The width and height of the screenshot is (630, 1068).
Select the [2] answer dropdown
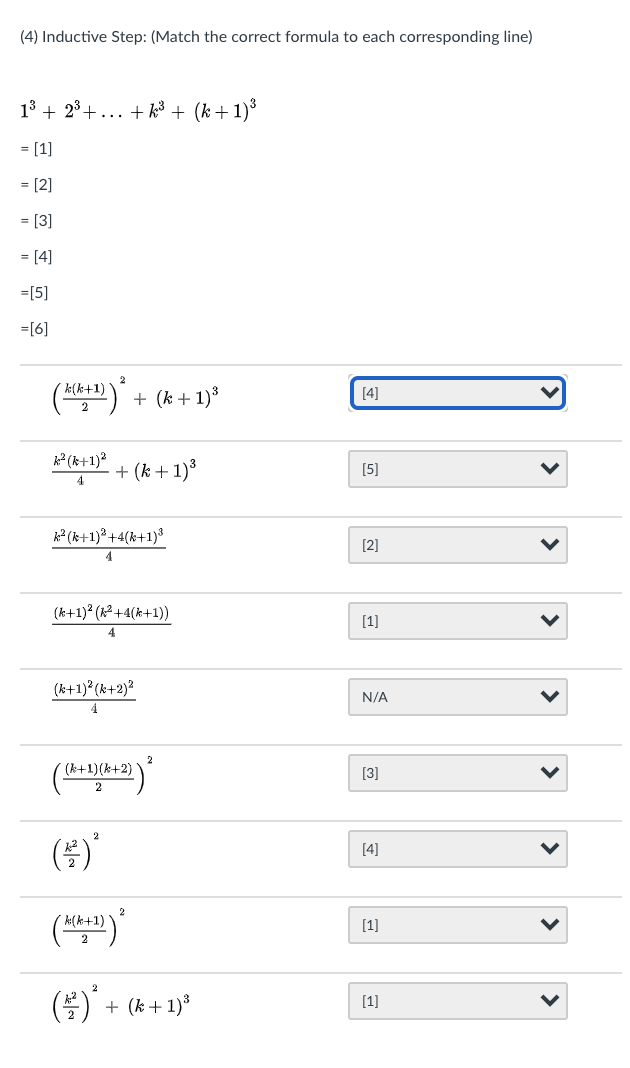(x=457, y=544)
